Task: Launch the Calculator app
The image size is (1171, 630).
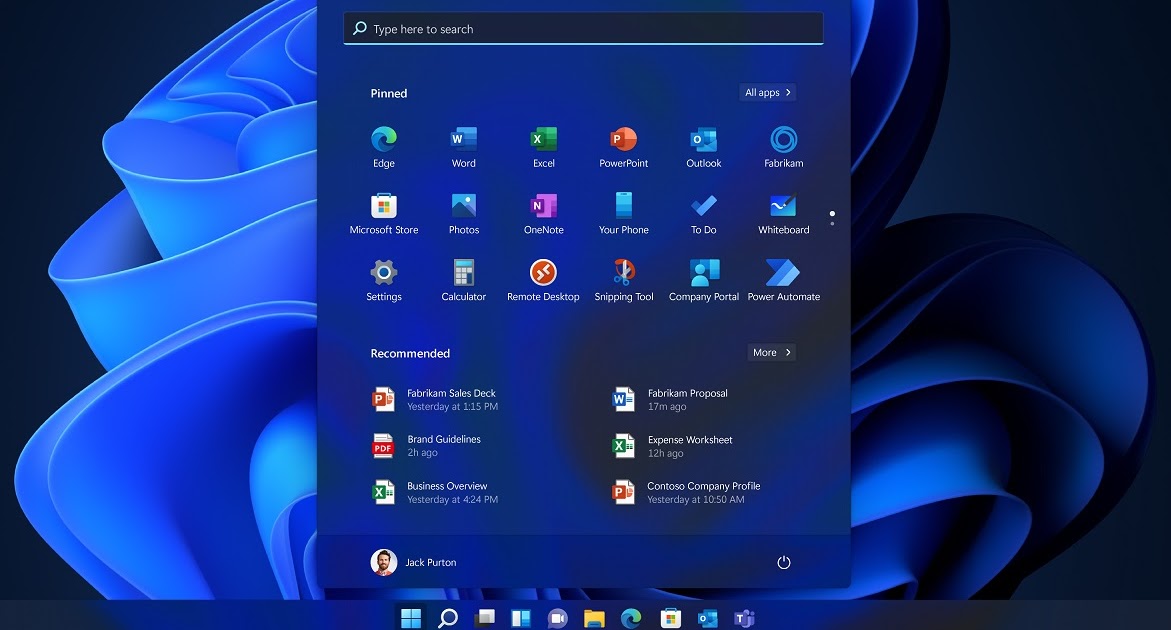Action: 464,281
